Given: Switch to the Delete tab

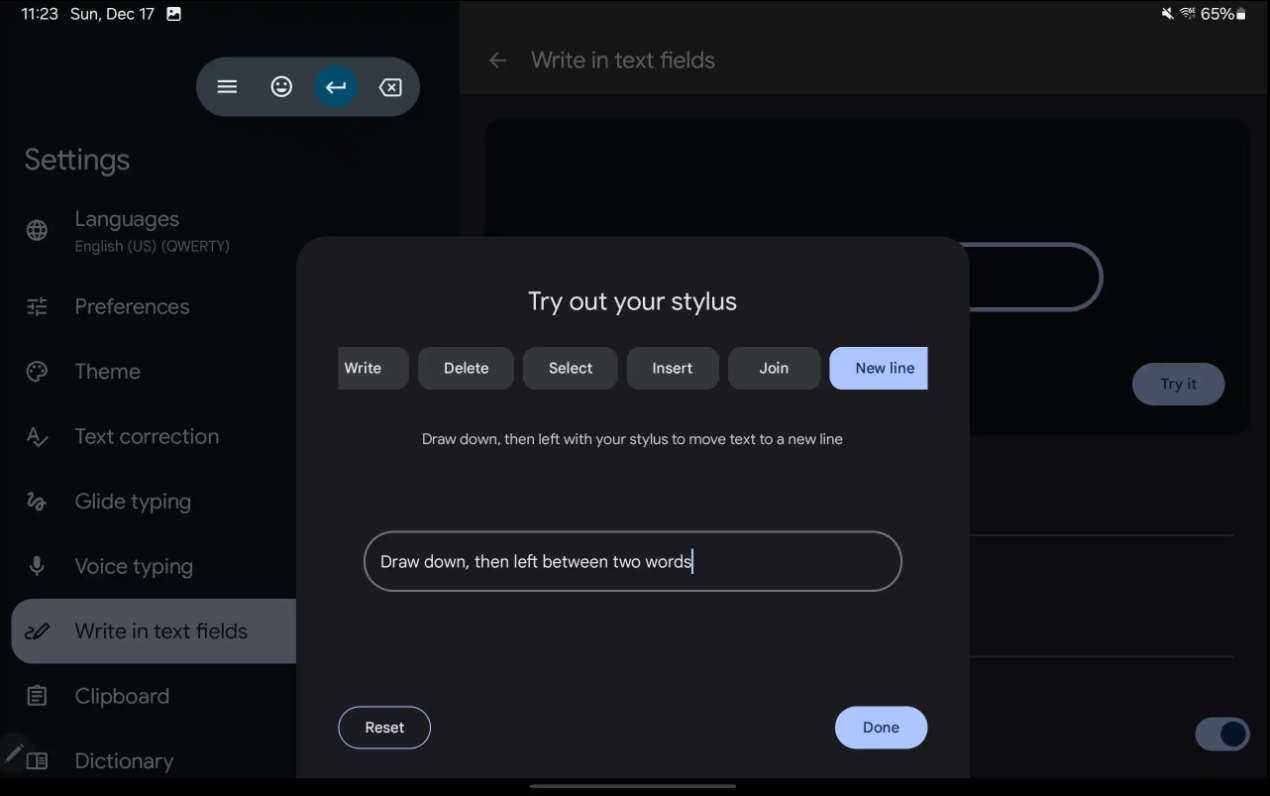Looking at the screenshot, I should (x=466, y=368).
